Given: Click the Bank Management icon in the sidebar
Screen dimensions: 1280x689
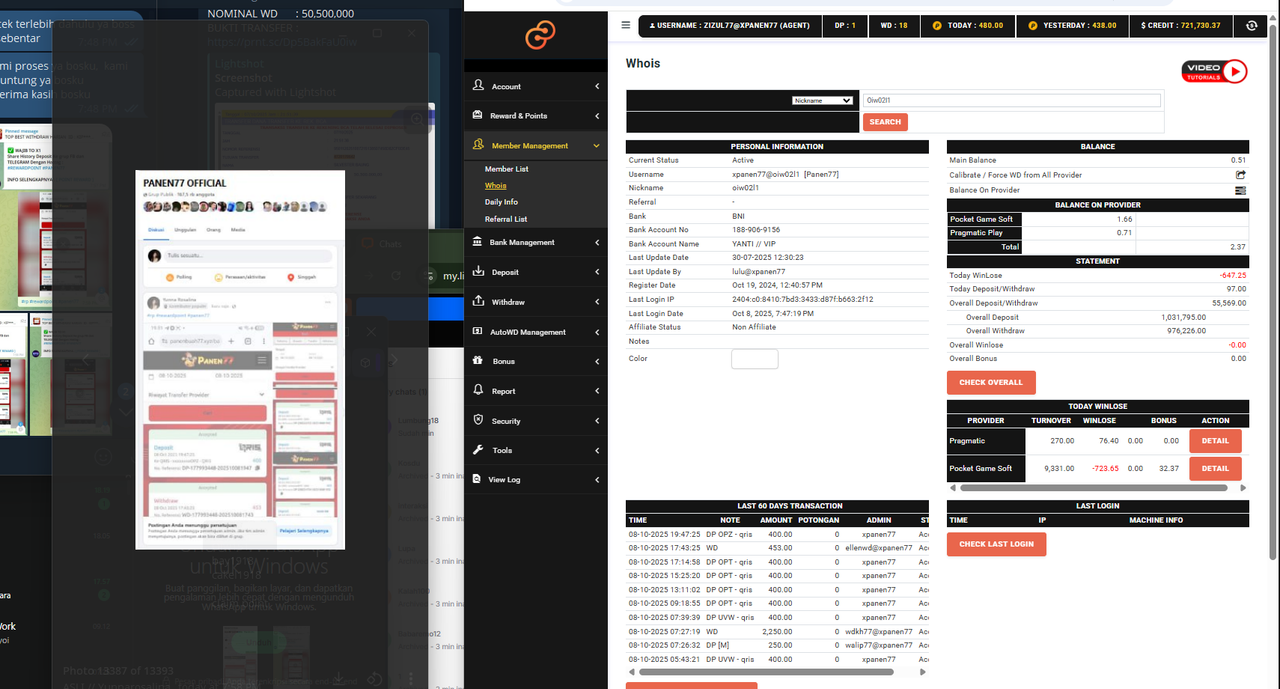Looking at the screenshot, I should [x=479, y=242].
